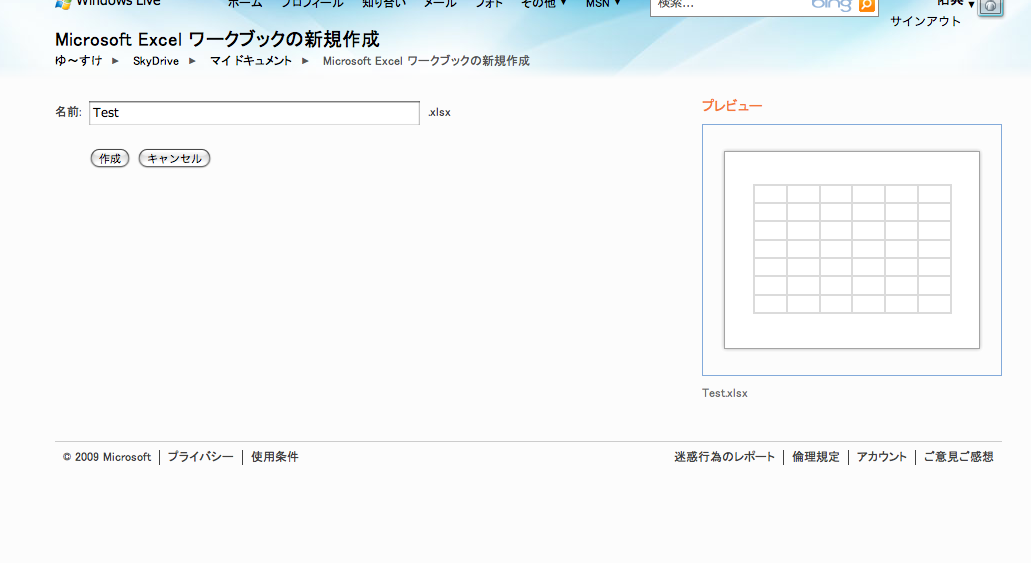Click the サインアウト link
The width and height of the screenshot is (1031, 563).
pos(925,21)
